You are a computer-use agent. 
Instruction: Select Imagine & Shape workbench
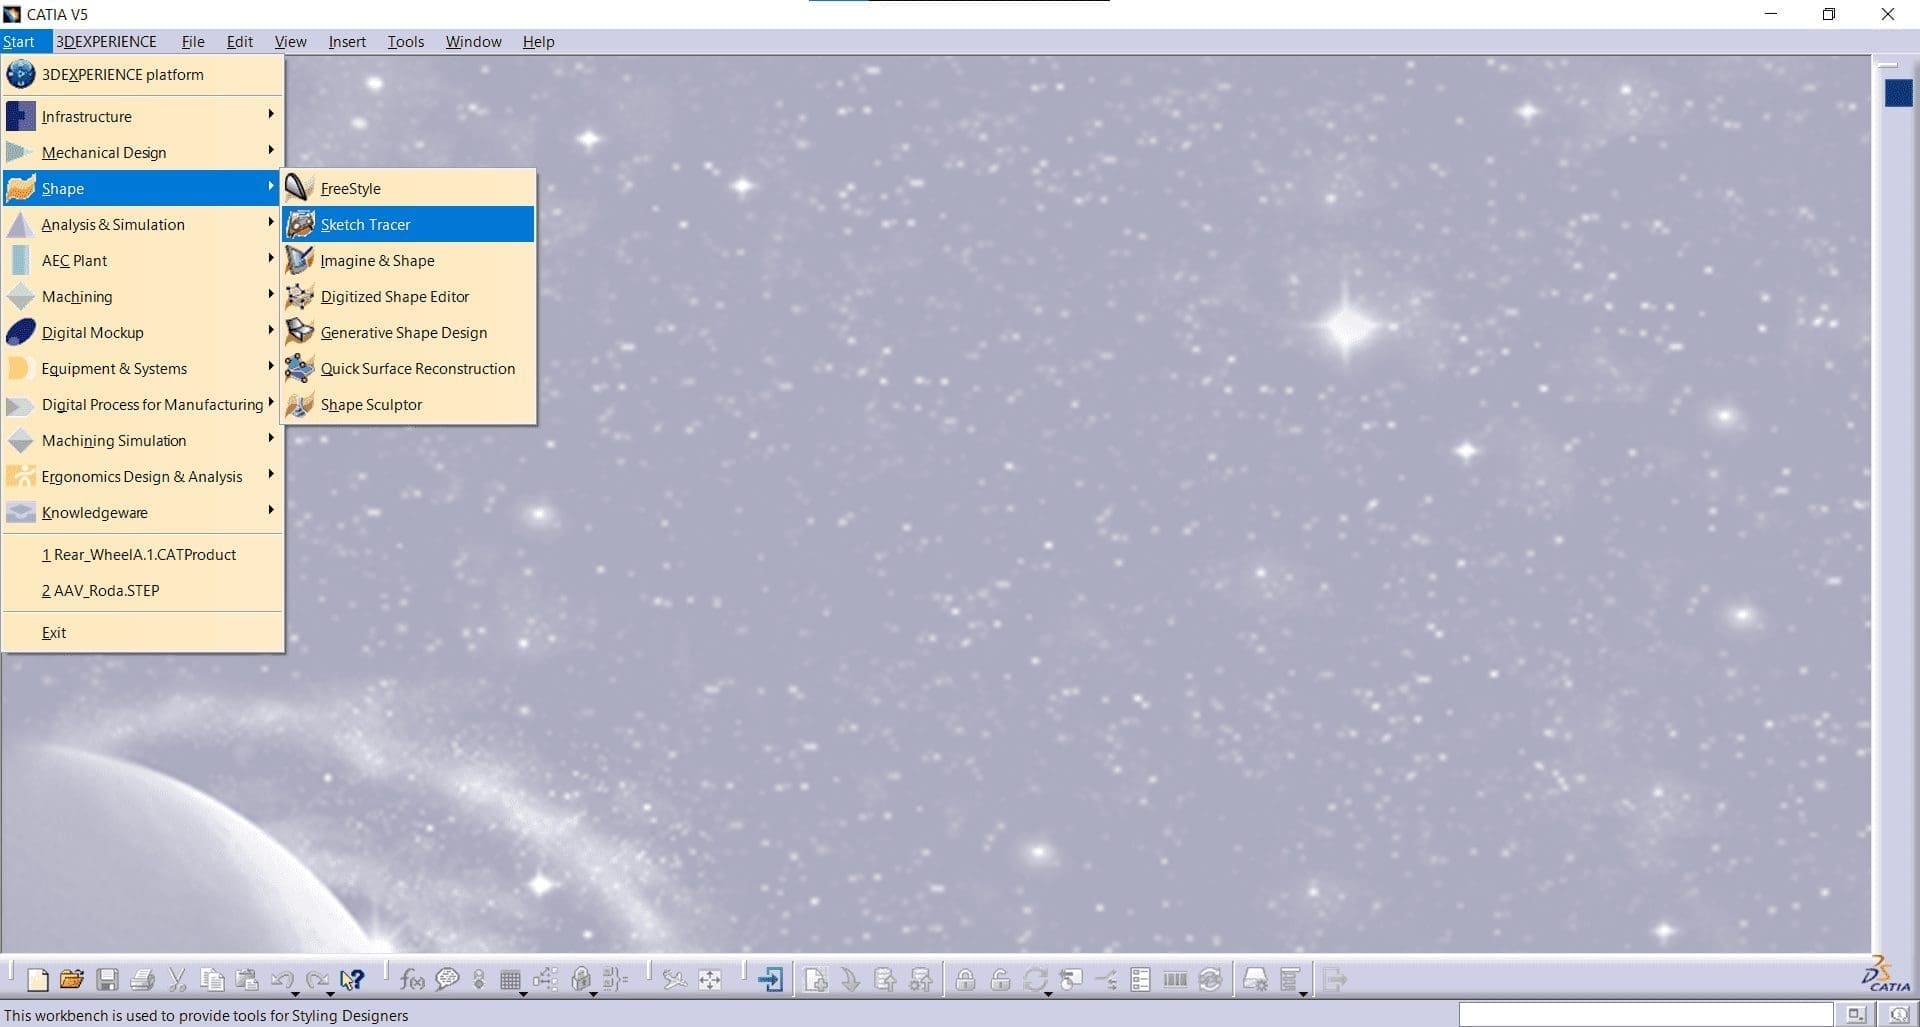408,260
